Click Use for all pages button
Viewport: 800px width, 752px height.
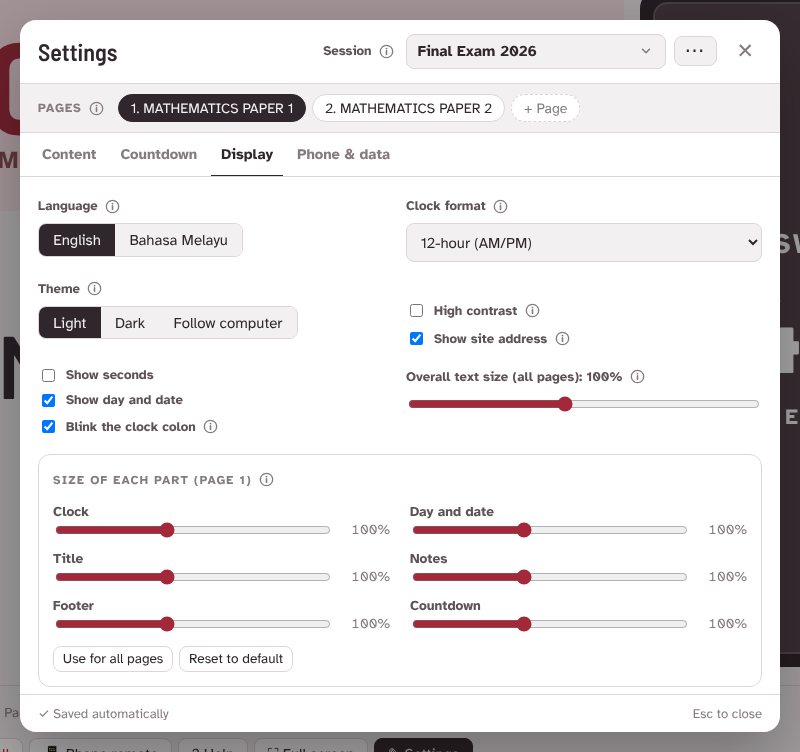coord(113,659)
